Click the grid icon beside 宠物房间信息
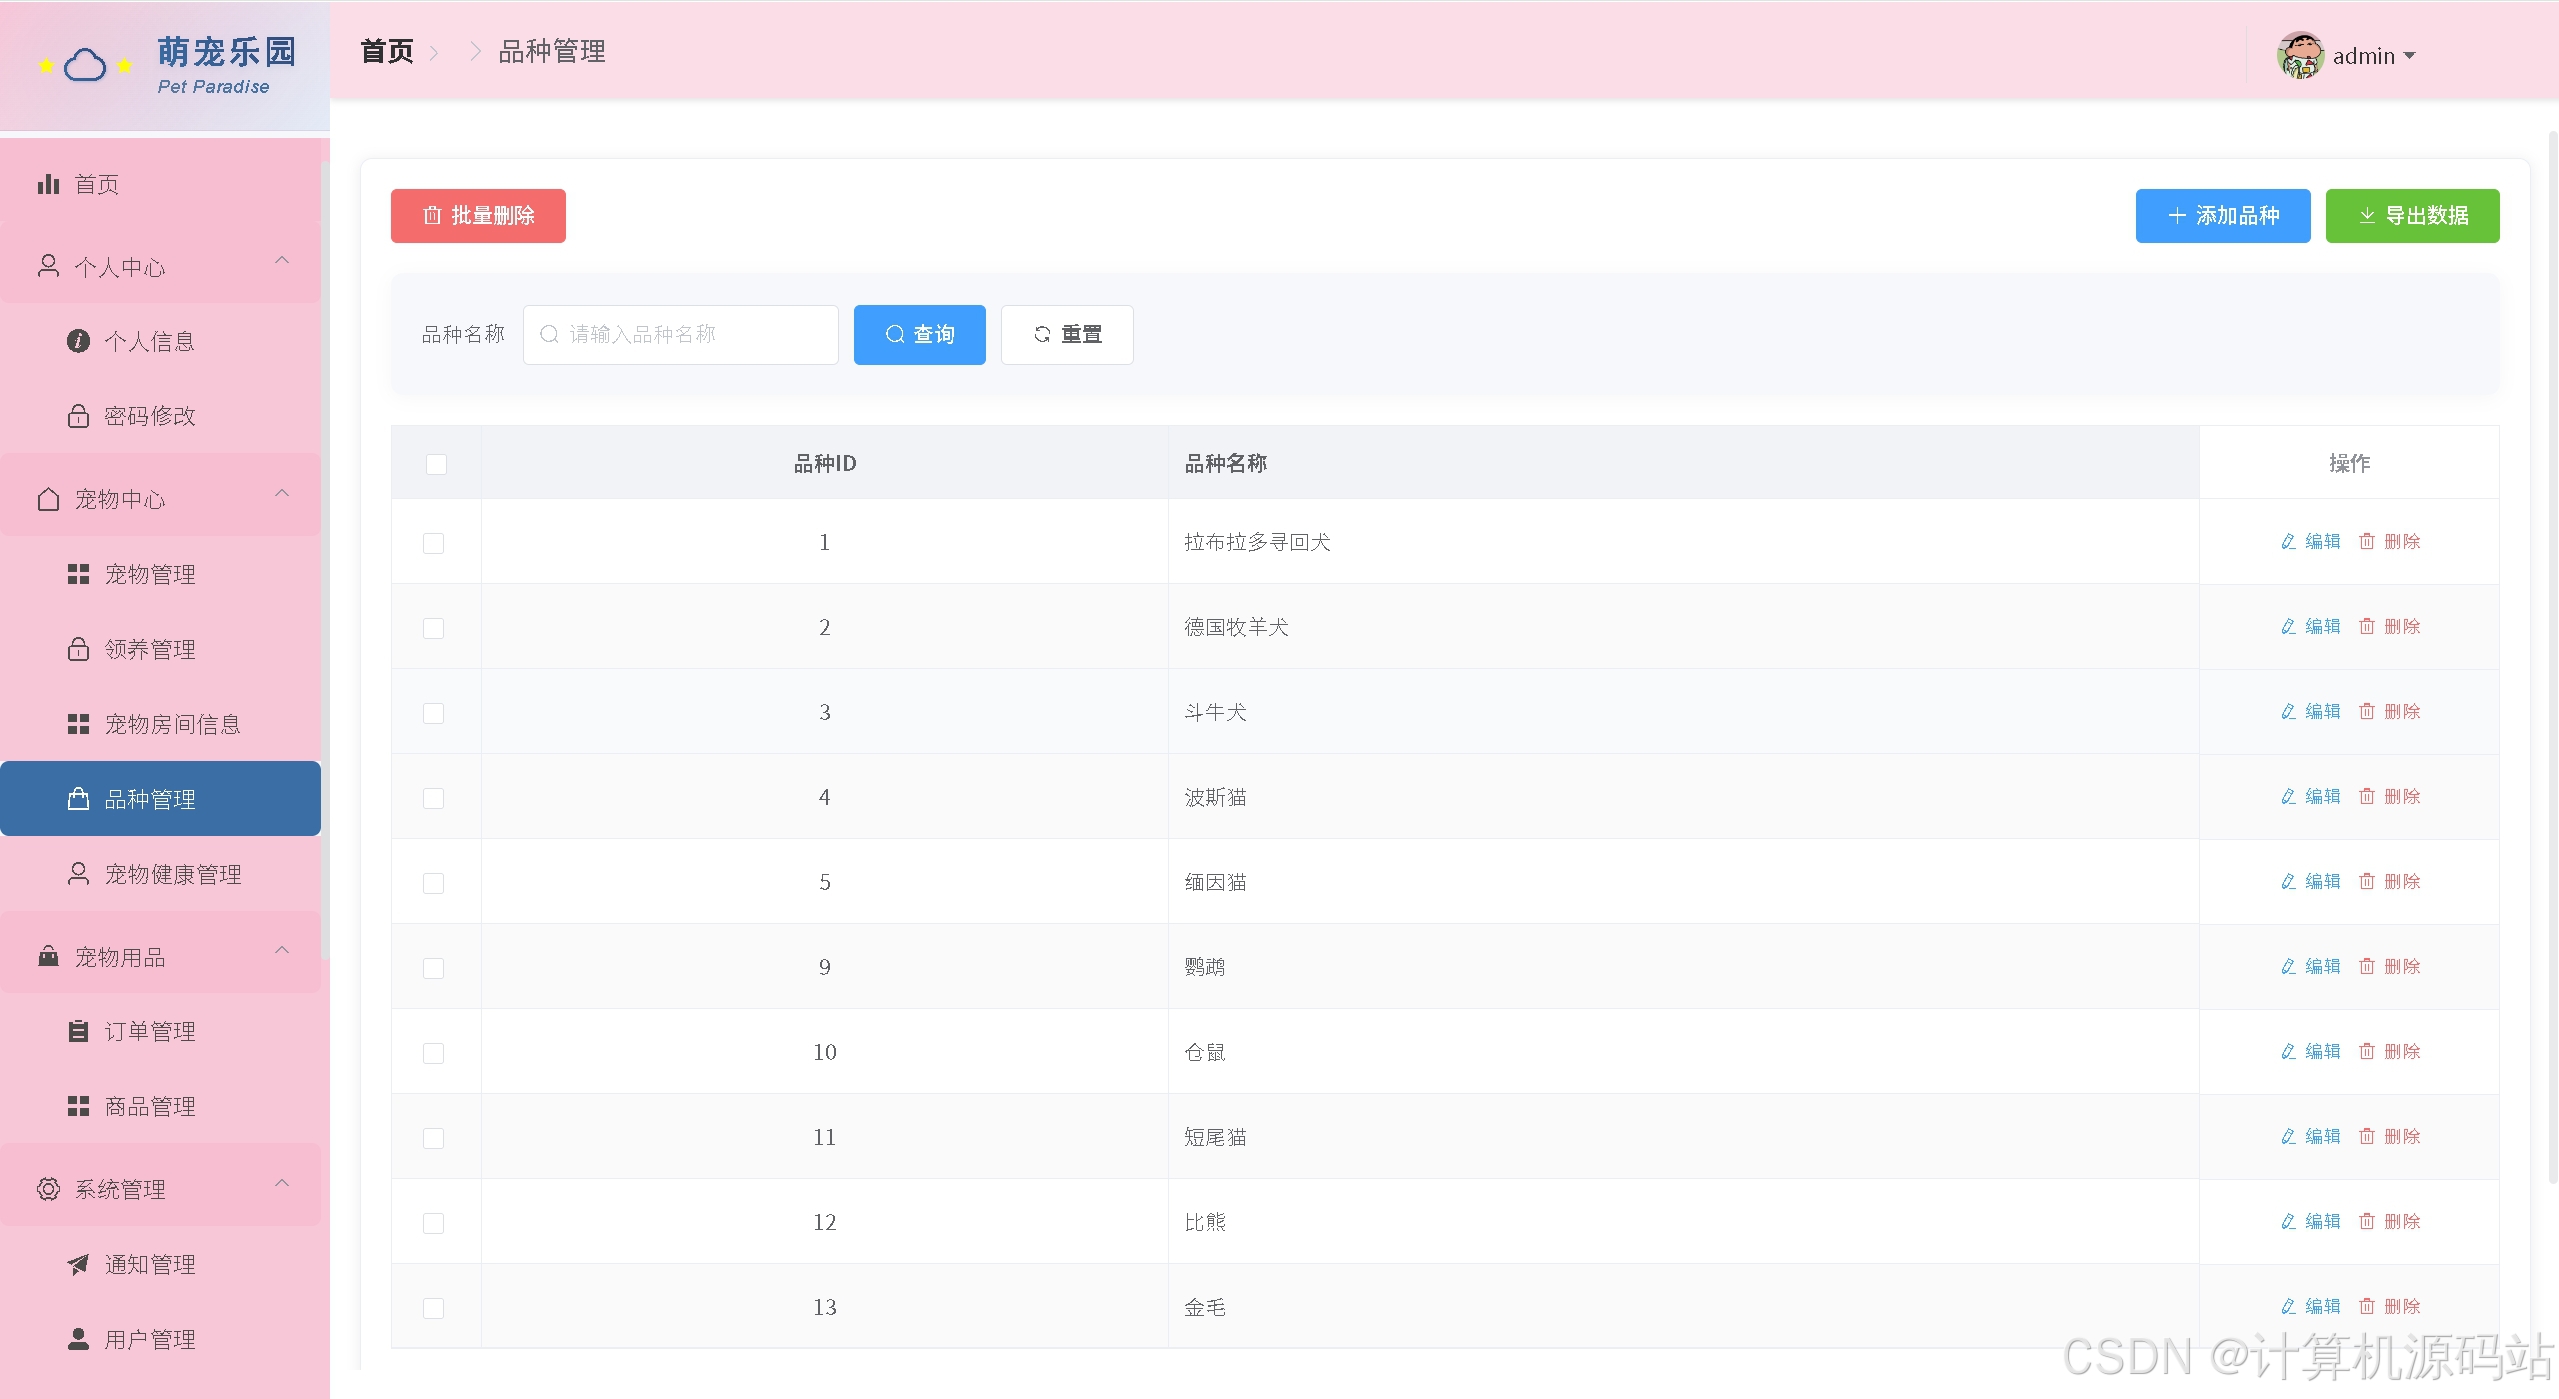2559x1399 pixels. coord(78,724)
